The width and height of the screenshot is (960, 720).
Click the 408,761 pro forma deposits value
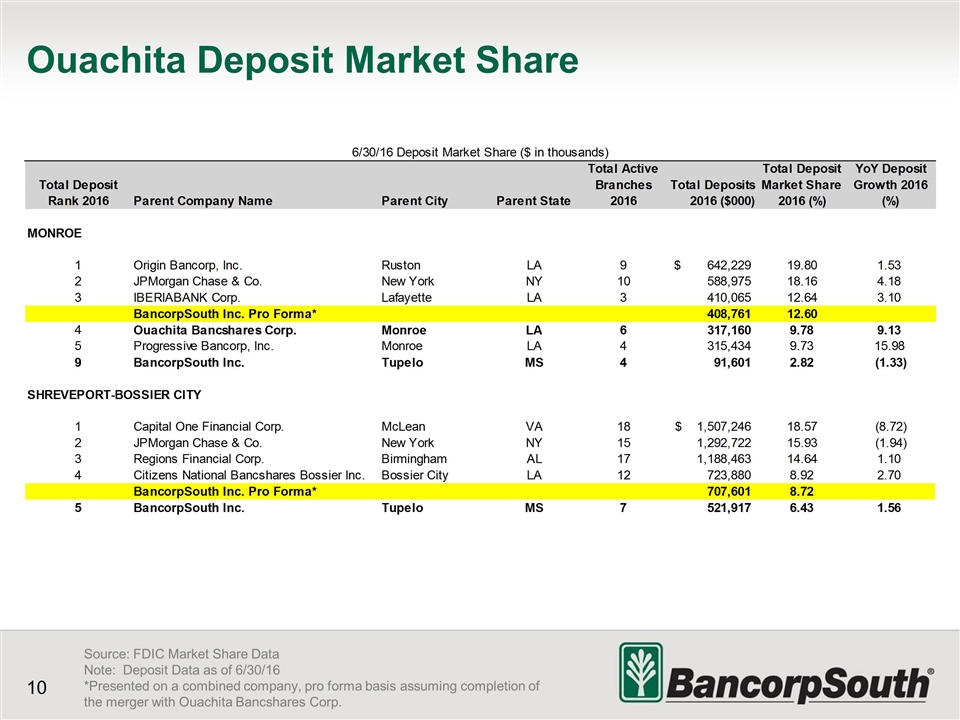pyautogui.click(x=729, y=314)
